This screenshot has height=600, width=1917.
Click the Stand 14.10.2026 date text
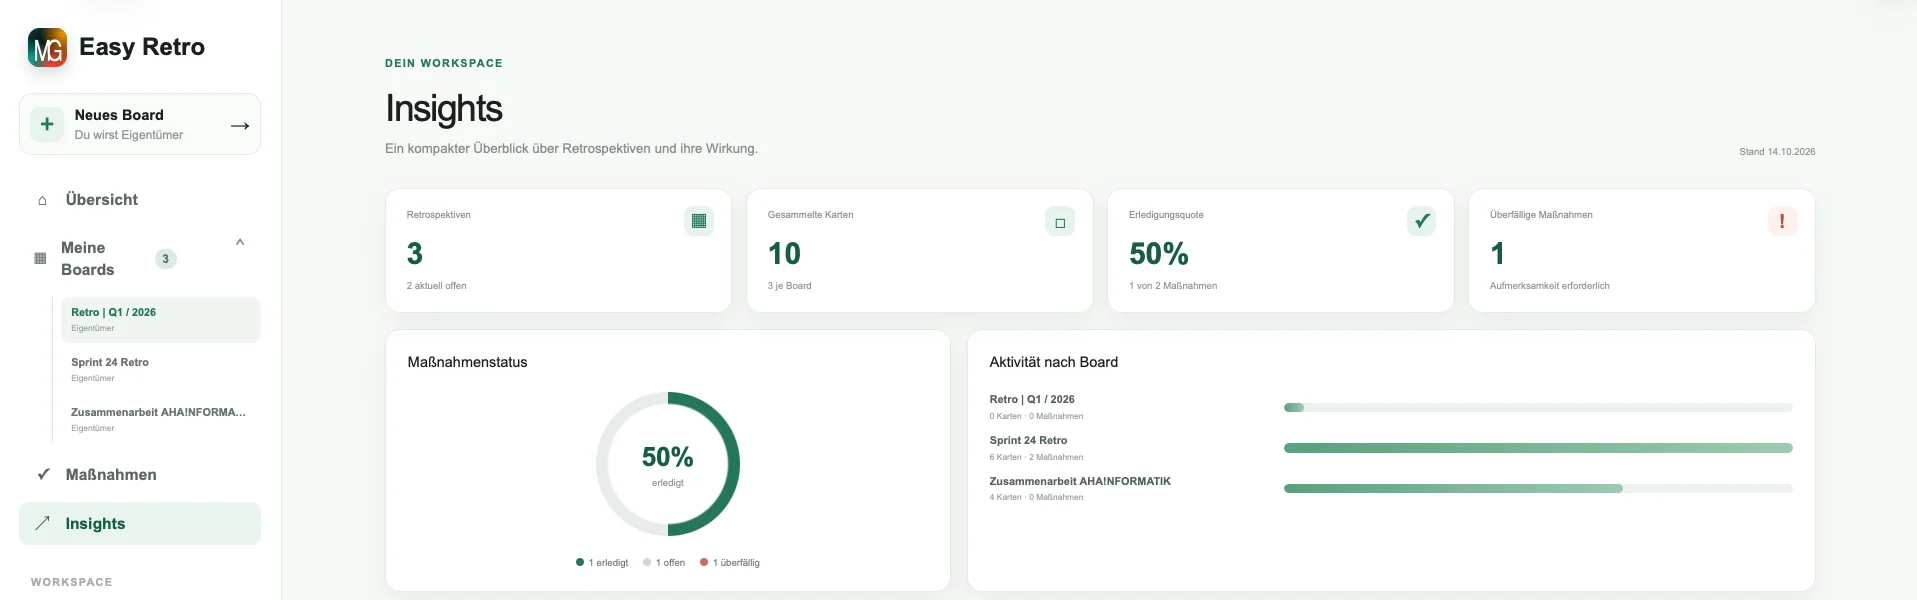click(1777, 152)
